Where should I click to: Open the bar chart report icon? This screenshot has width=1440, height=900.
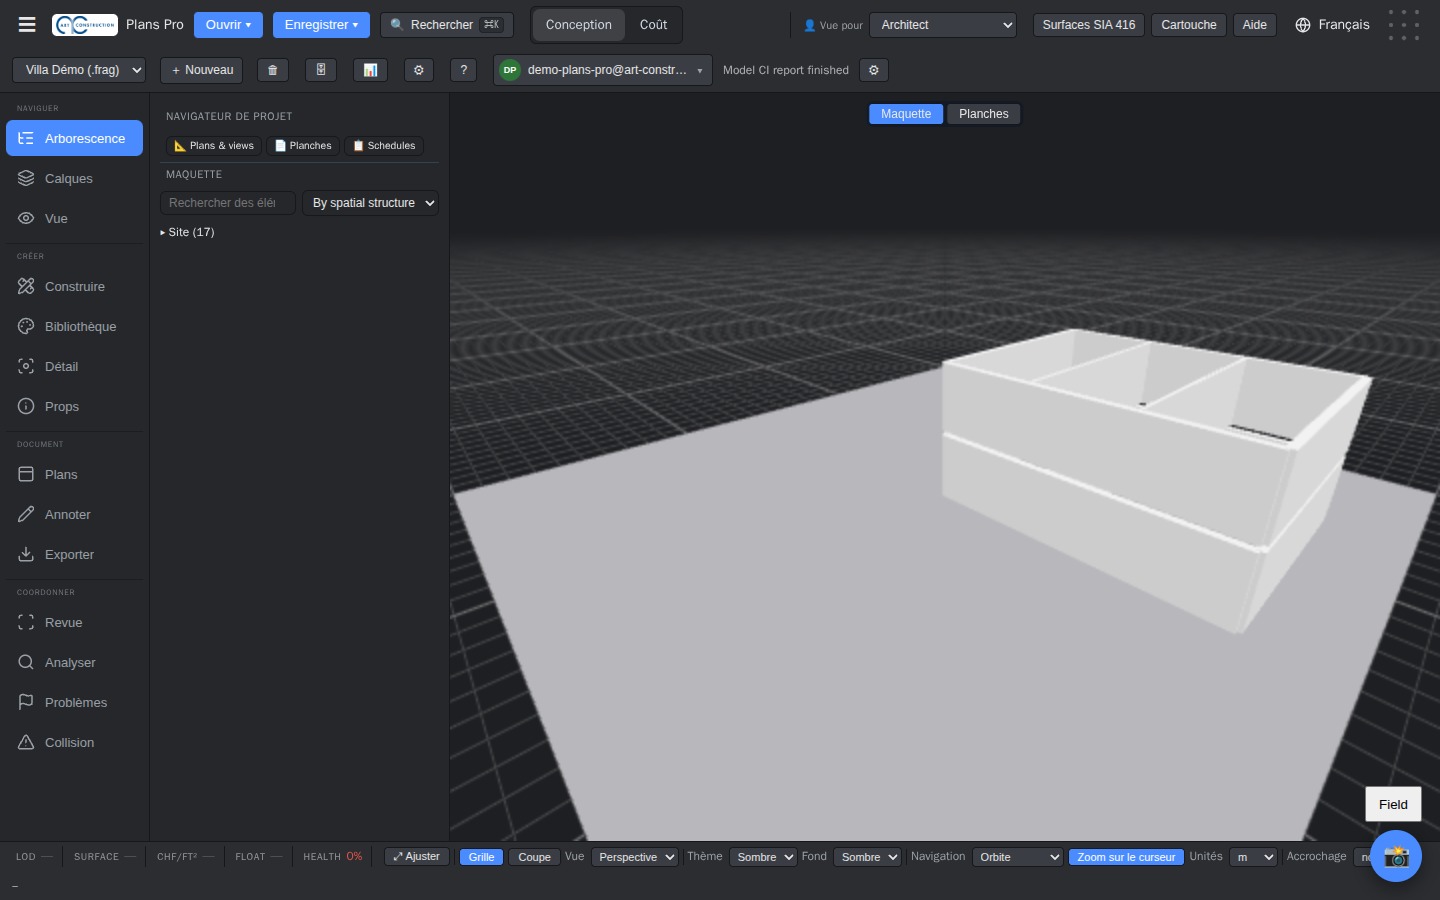370,70
